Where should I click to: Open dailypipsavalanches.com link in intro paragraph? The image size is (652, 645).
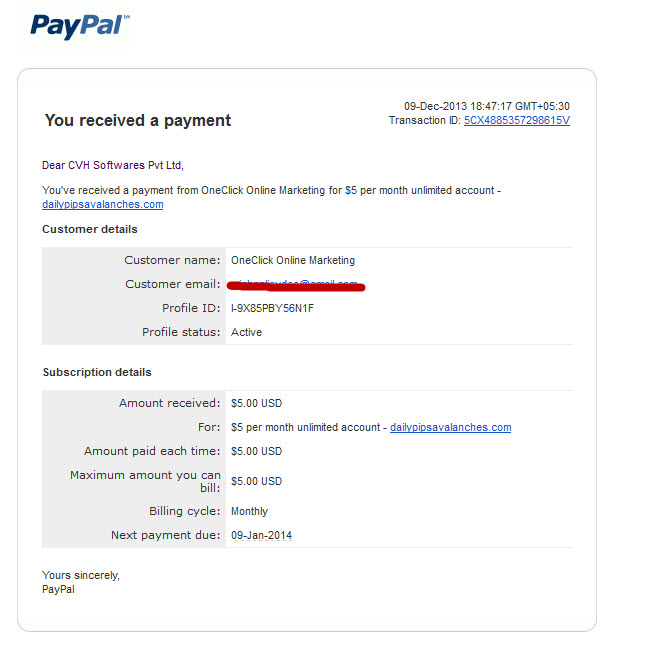tap(103, 205)
